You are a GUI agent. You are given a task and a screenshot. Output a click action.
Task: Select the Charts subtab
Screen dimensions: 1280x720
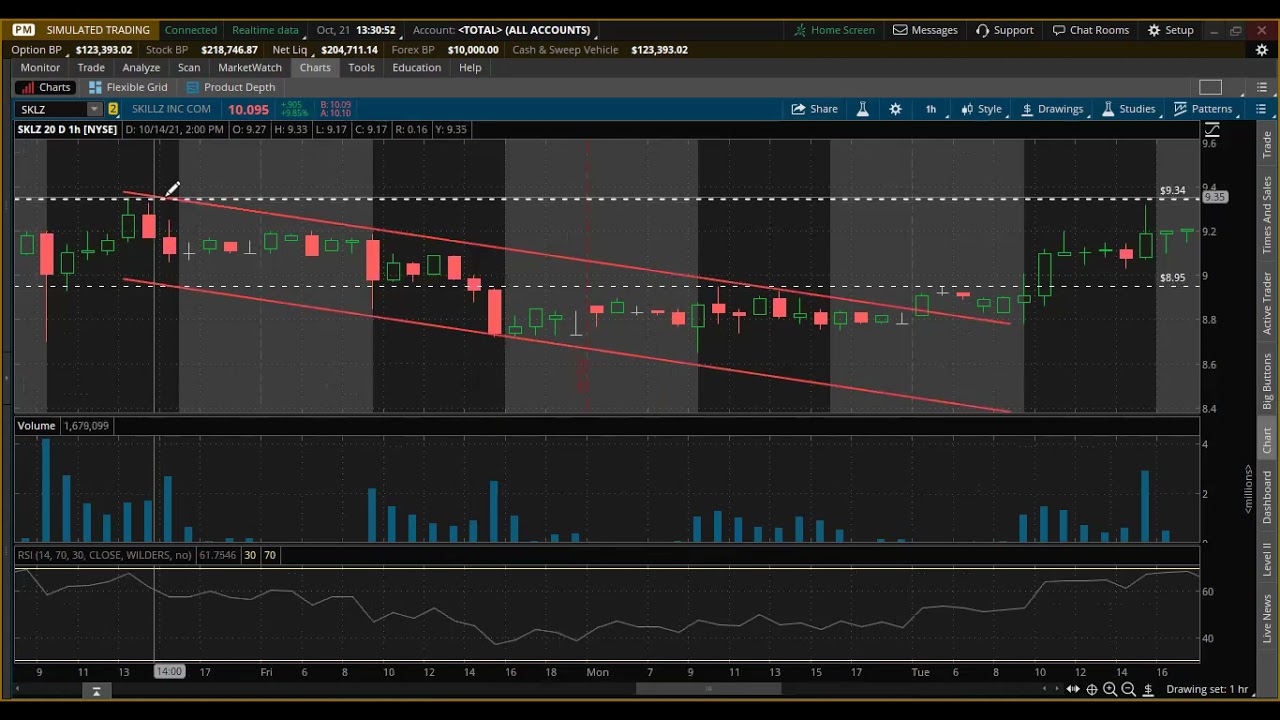pos(46,87)
